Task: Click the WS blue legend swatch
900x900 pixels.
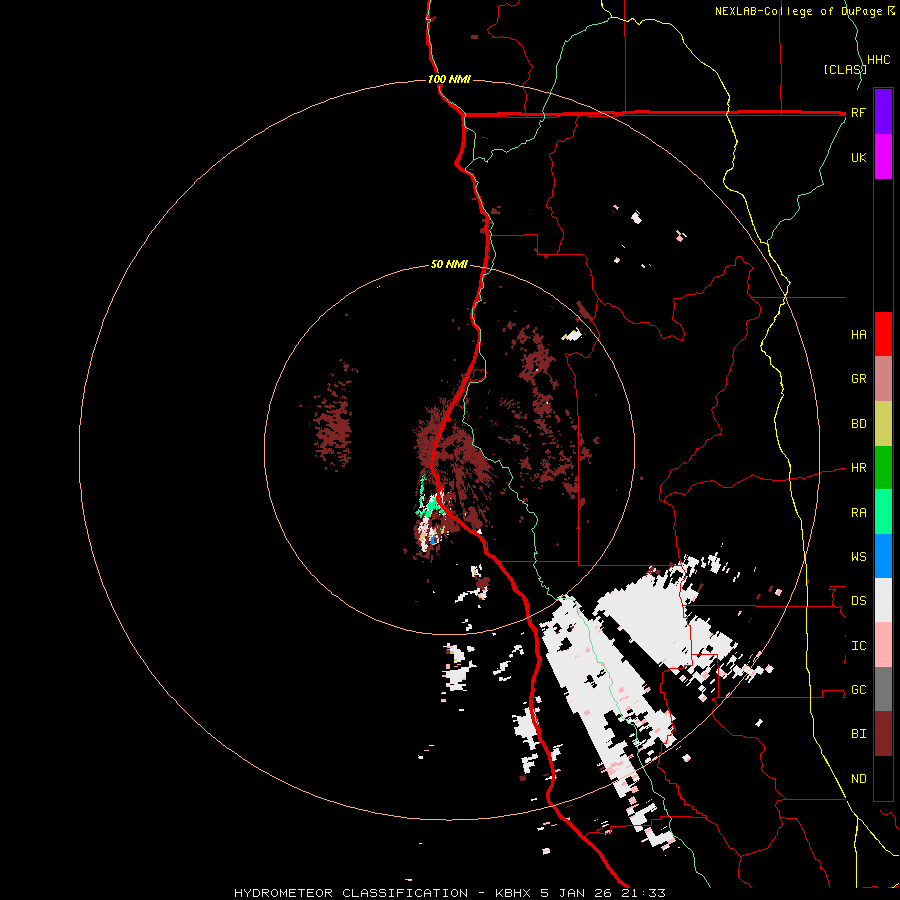Action: tap(883, 556)
